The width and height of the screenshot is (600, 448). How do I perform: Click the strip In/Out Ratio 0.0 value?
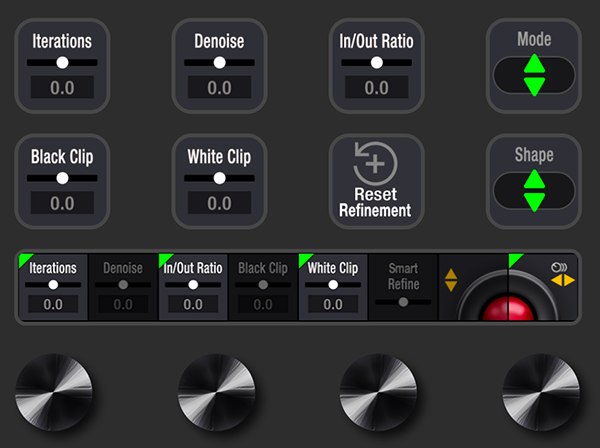click(x=193, y=304)
